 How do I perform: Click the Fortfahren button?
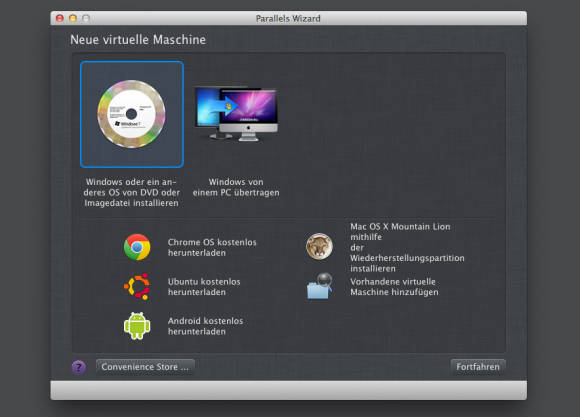pos(478,367)
